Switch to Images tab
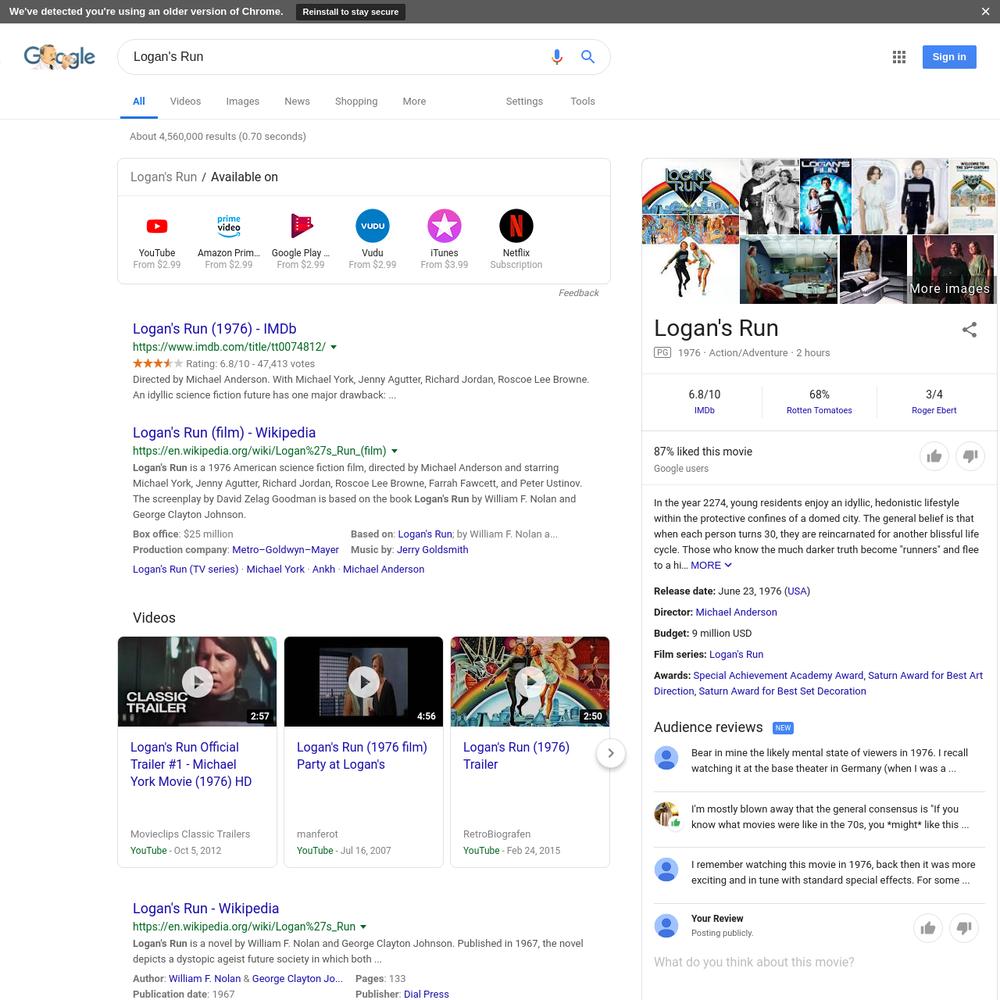 [x=242, y=101]
